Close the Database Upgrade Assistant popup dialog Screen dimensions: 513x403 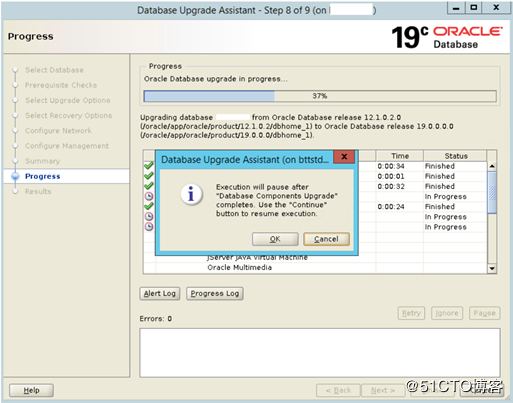pos(344,156)
